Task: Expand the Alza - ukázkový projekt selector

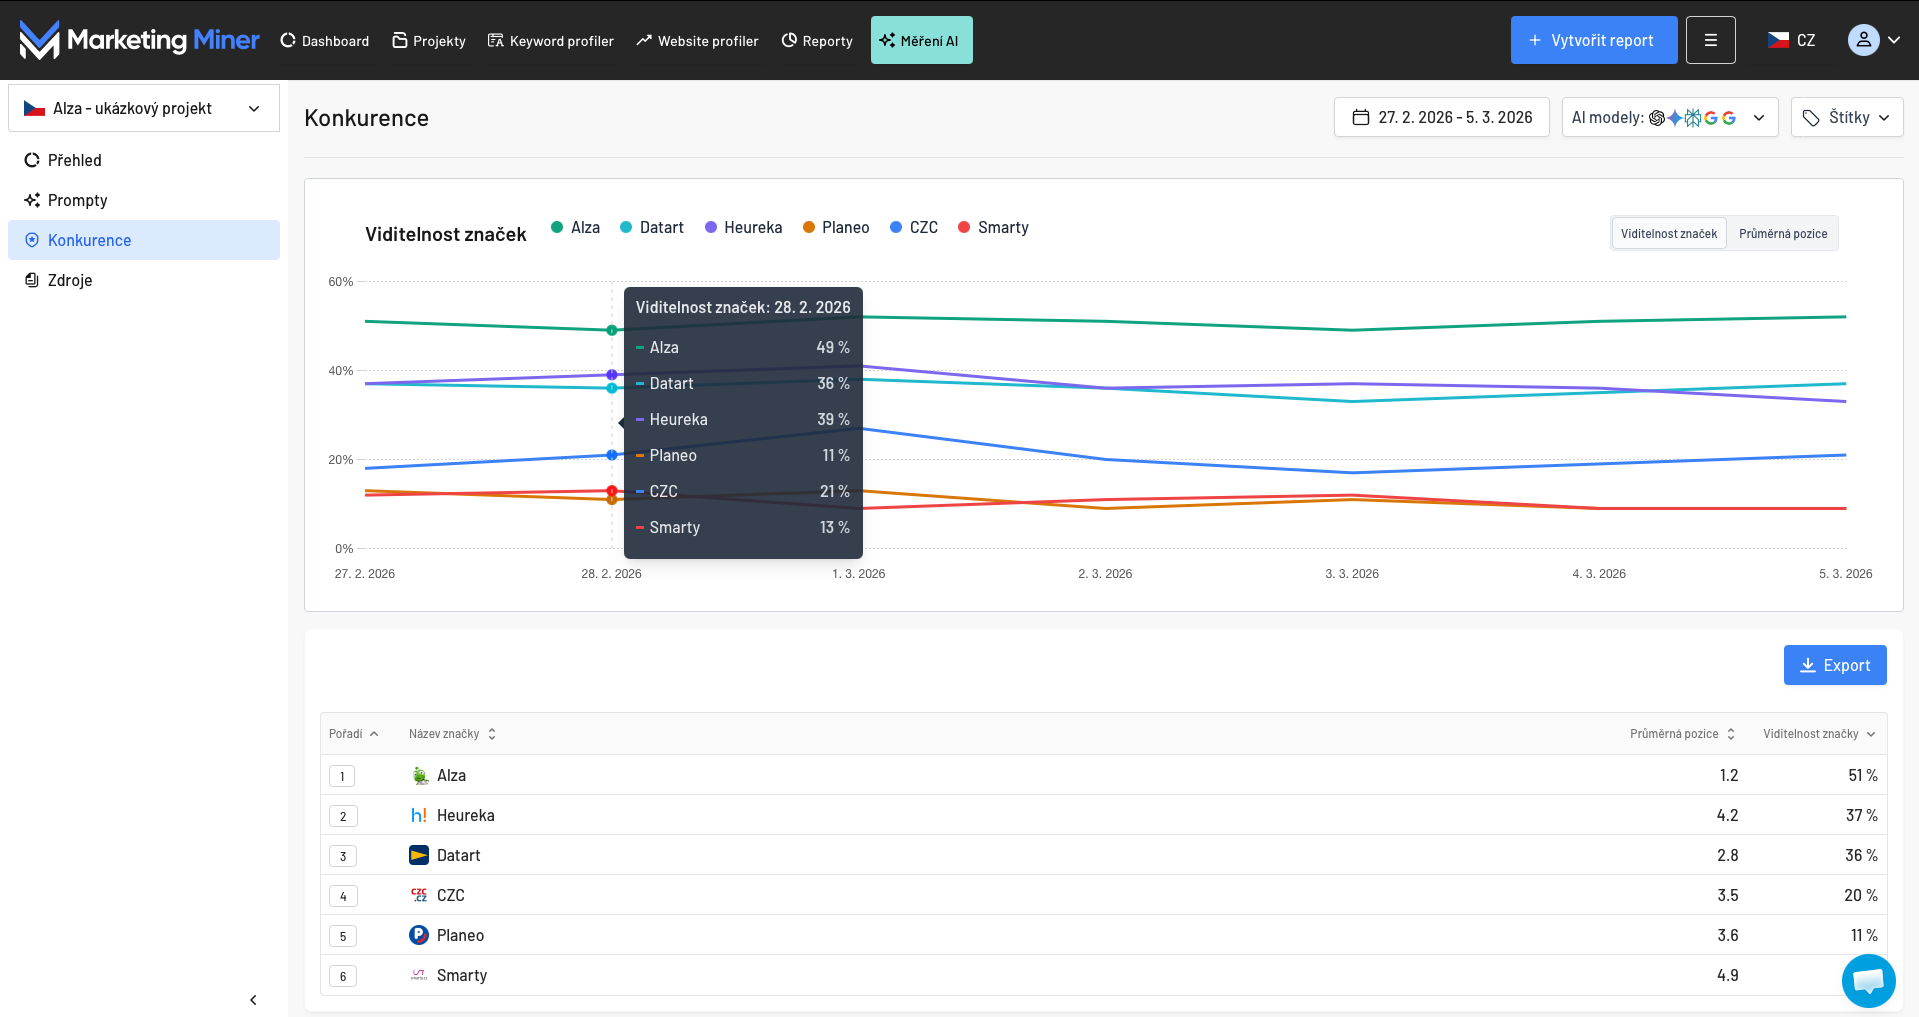Action: coord(144,108)
